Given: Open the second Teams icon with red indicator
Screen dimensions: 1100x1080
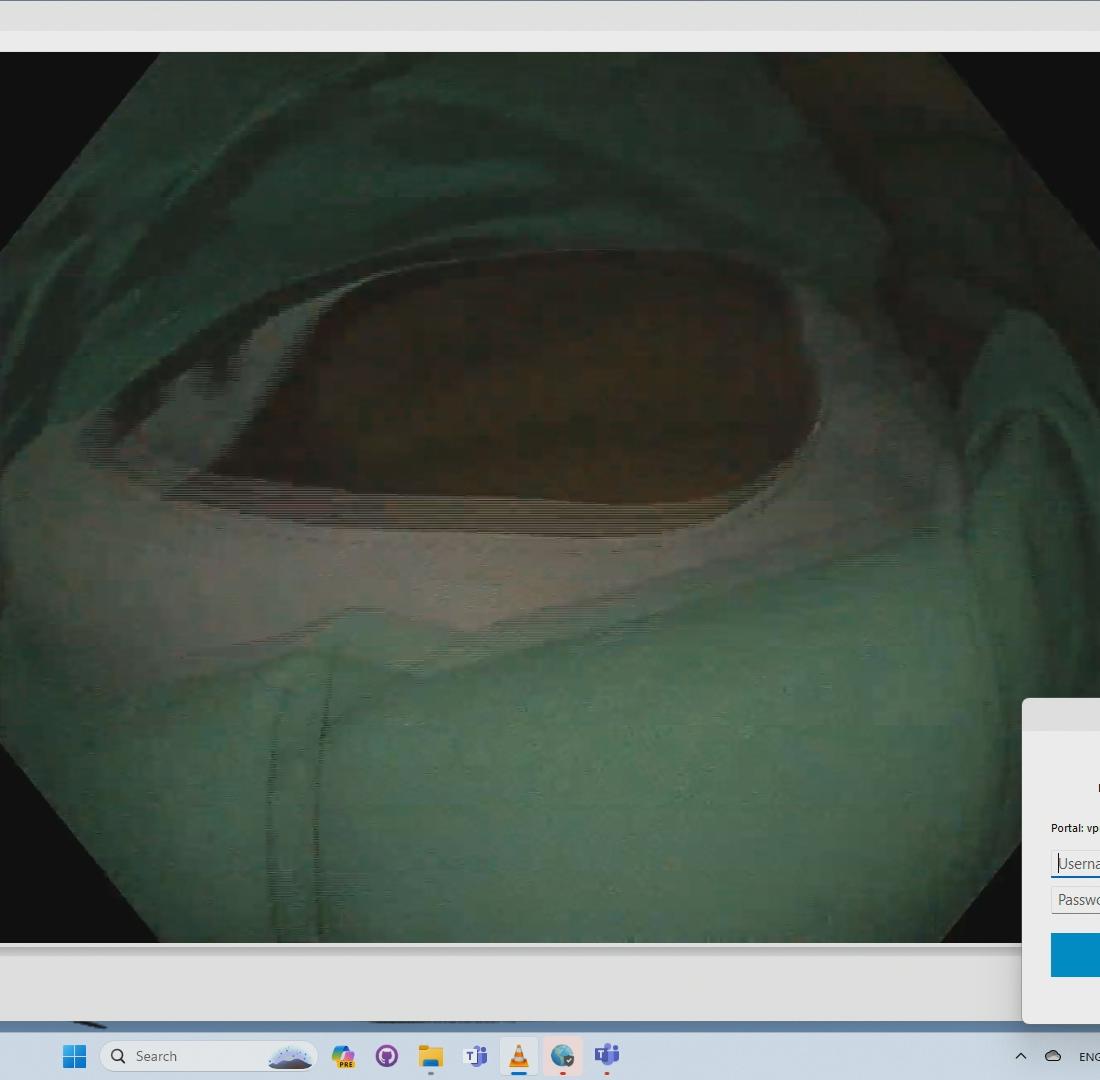Looking at the screenshot, I should tap(607, 1056).
